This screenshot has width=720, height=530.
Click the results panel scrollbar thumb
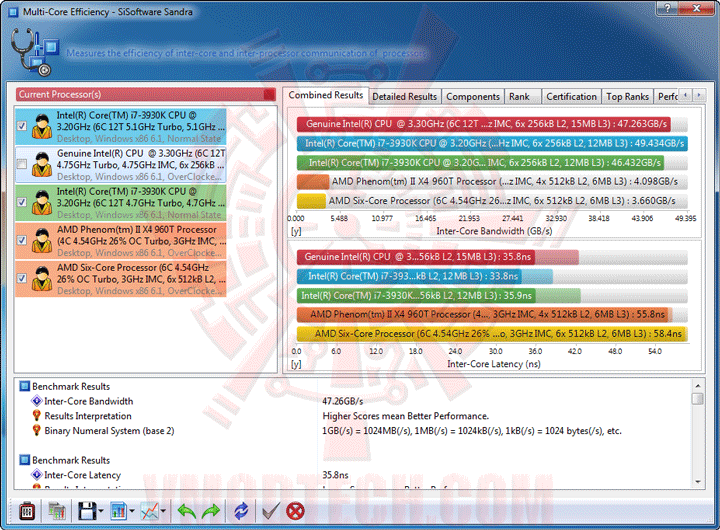[x=698, y=399]
